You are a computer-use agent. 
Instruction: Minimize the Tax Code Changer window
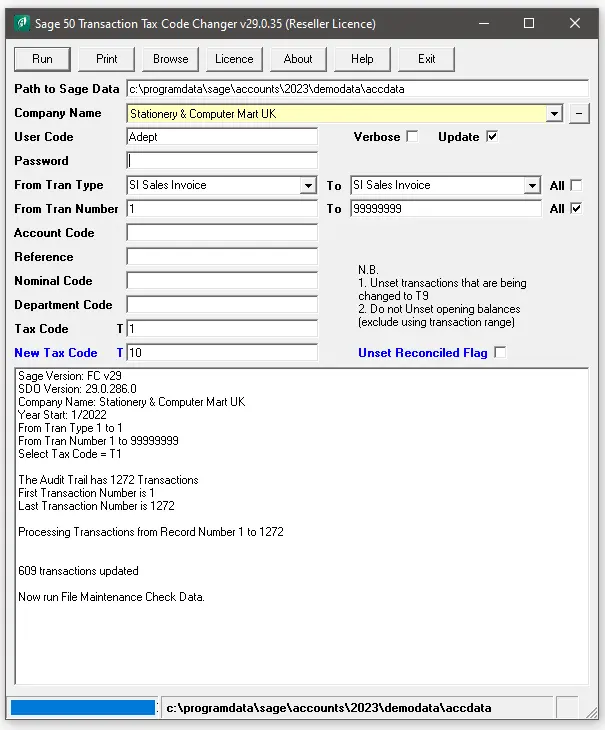[x=484, y=23]
